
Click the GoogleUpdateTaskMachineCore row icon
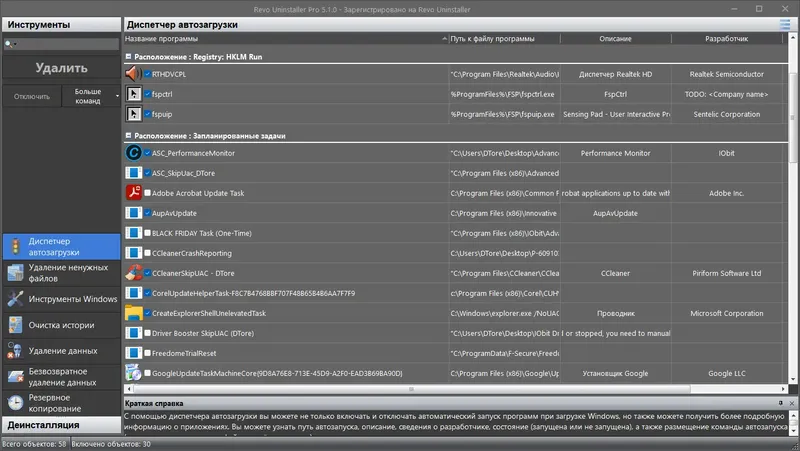tap(133, 373)
